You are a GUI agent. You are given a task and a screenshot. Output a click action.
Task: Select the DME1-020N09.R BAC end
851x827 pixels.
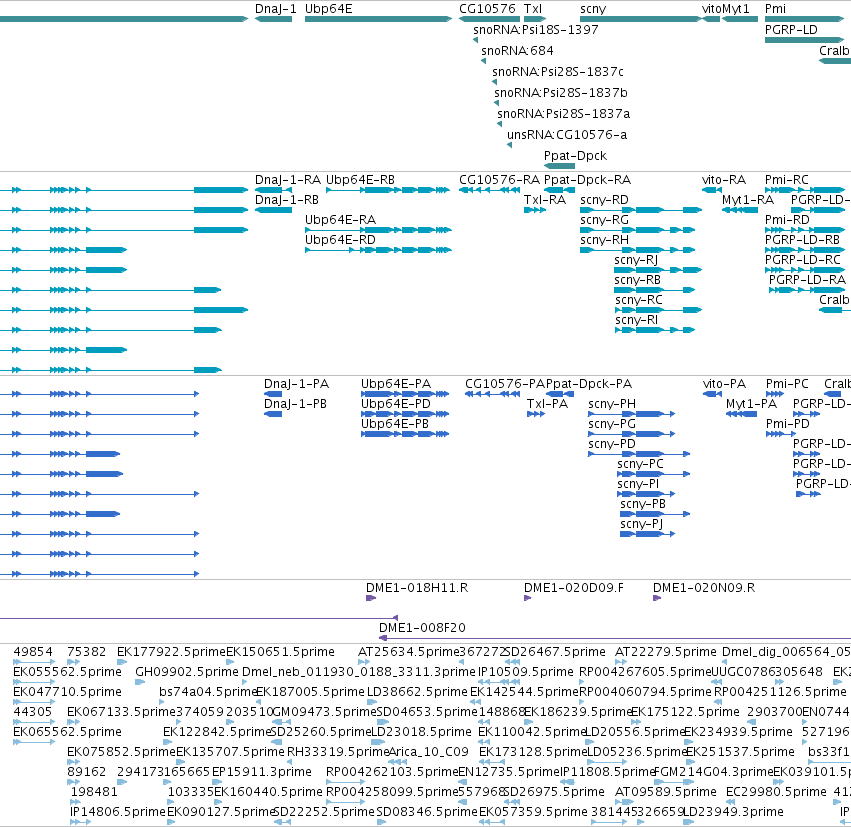click(x=657, y=598)
